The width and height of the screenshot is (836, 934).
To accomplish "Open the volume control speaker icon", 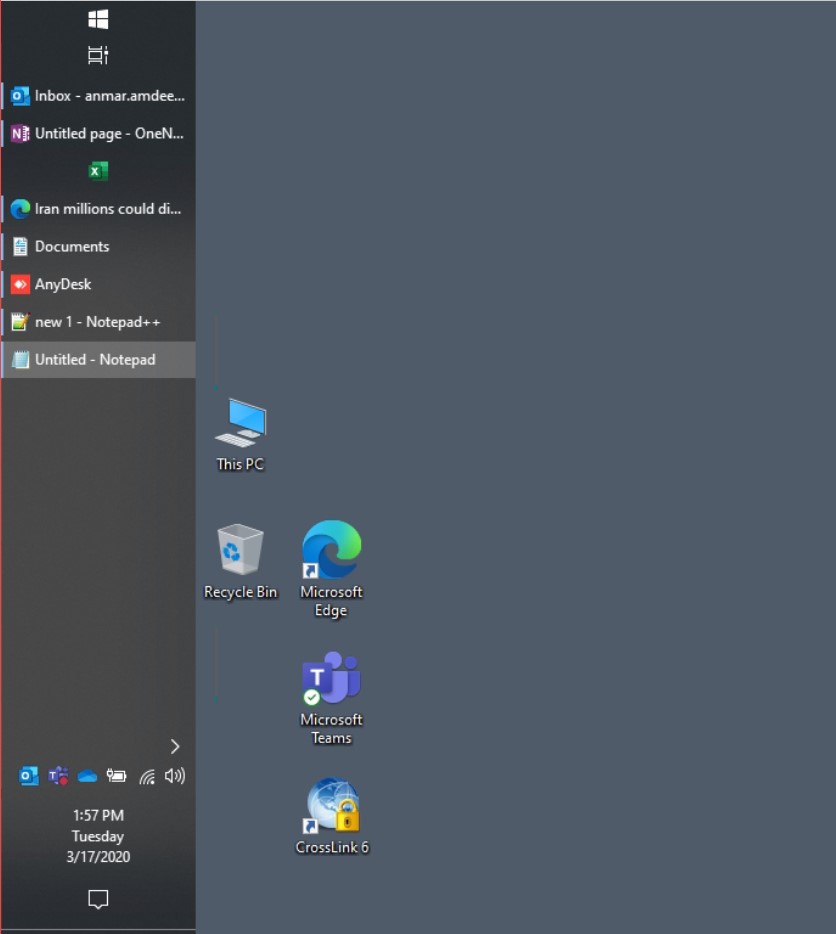I will pos(175,776).
